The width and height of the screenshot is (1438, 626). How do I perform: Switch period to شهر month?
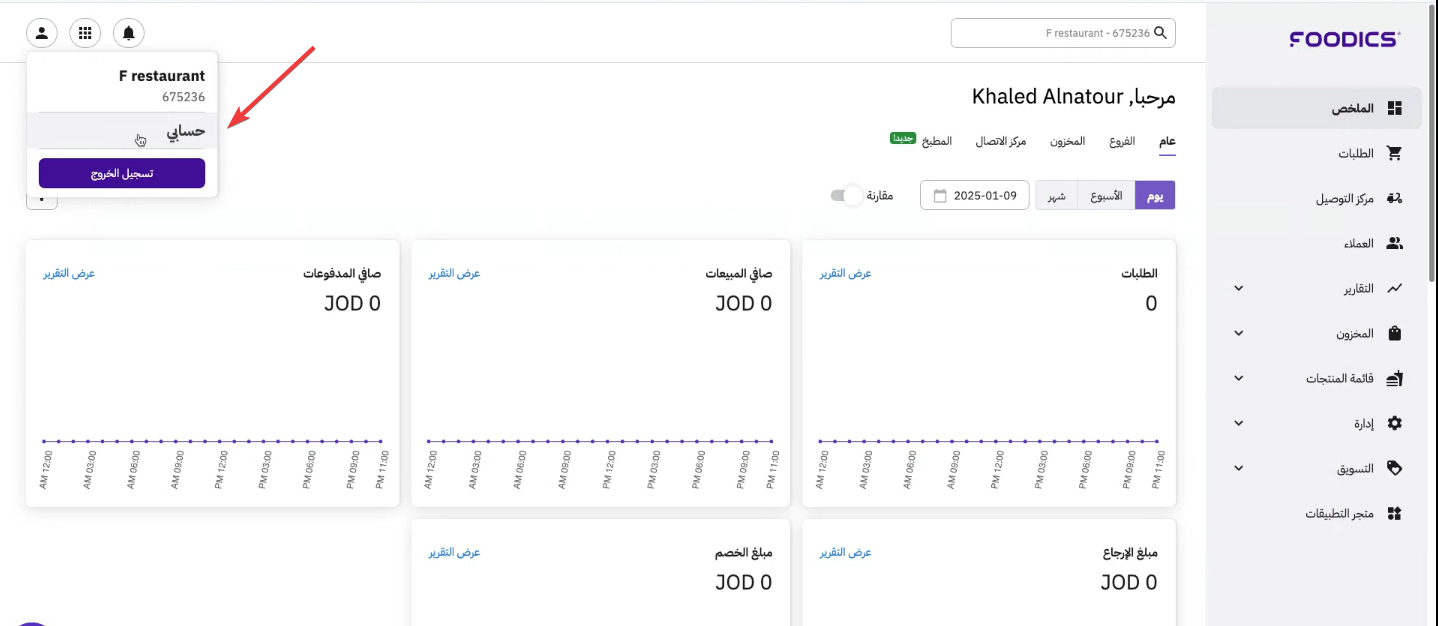pos(1056,195)
